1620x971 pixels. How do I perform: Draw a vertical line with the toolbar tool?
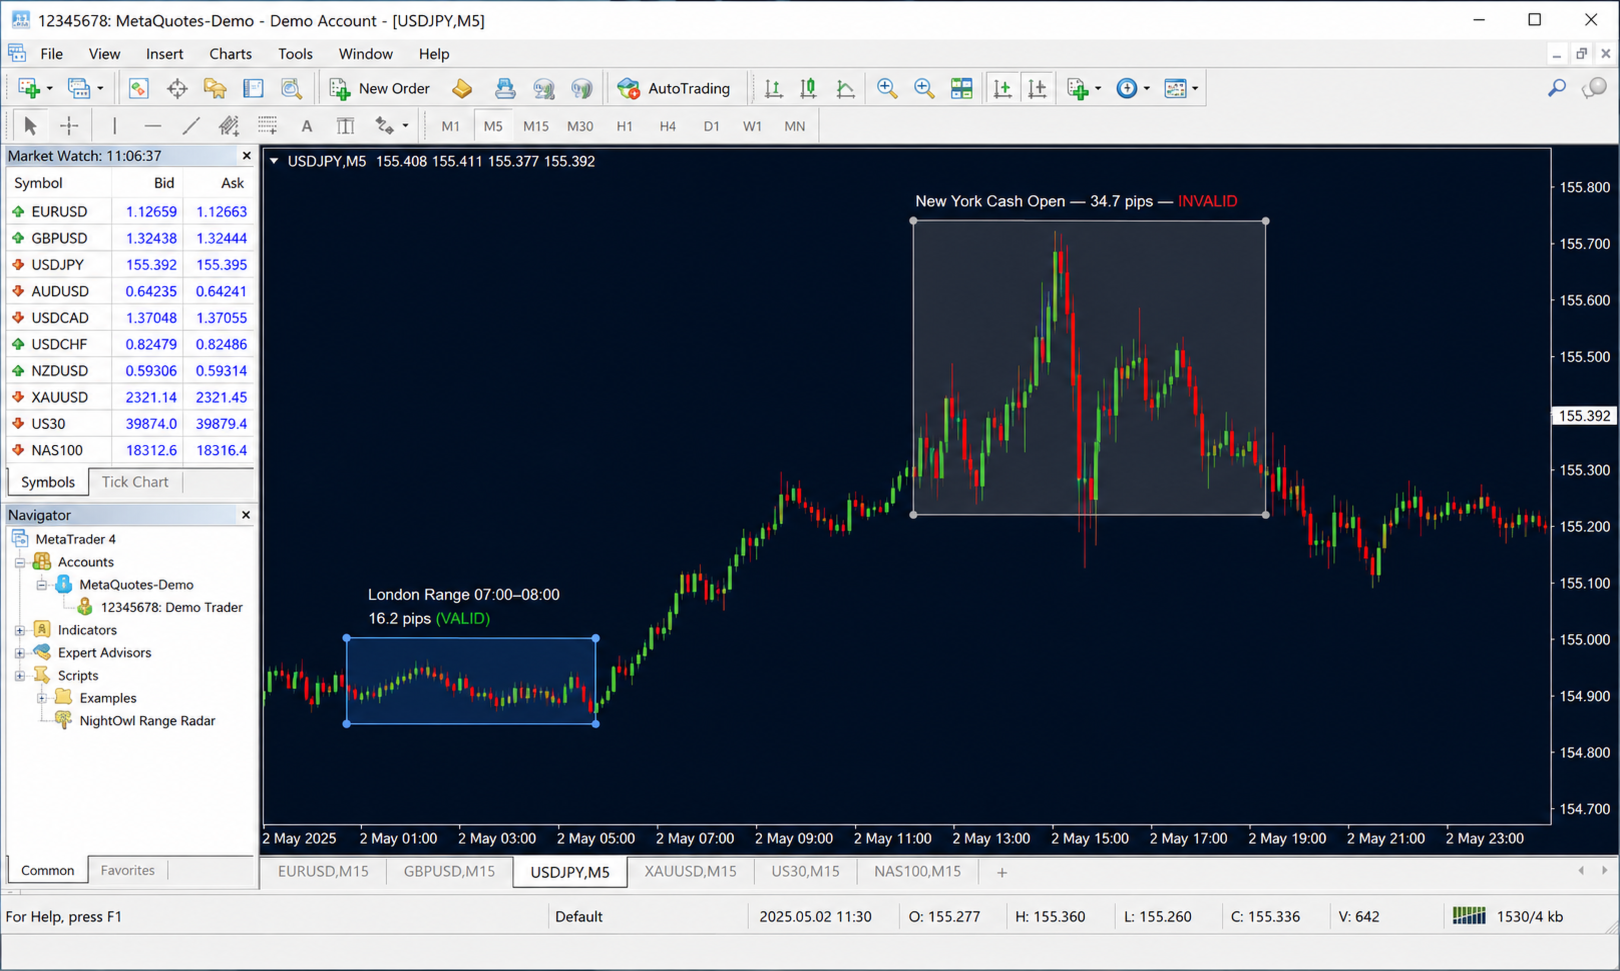[x=115, y=126]
